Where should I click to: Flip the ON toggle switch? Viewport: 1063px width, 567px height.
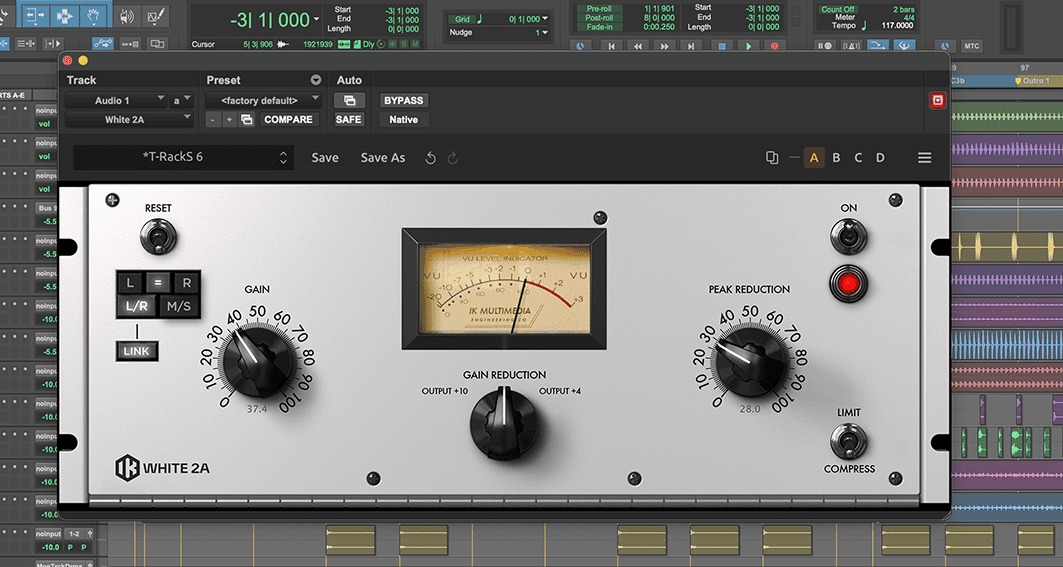click(848, 236)
